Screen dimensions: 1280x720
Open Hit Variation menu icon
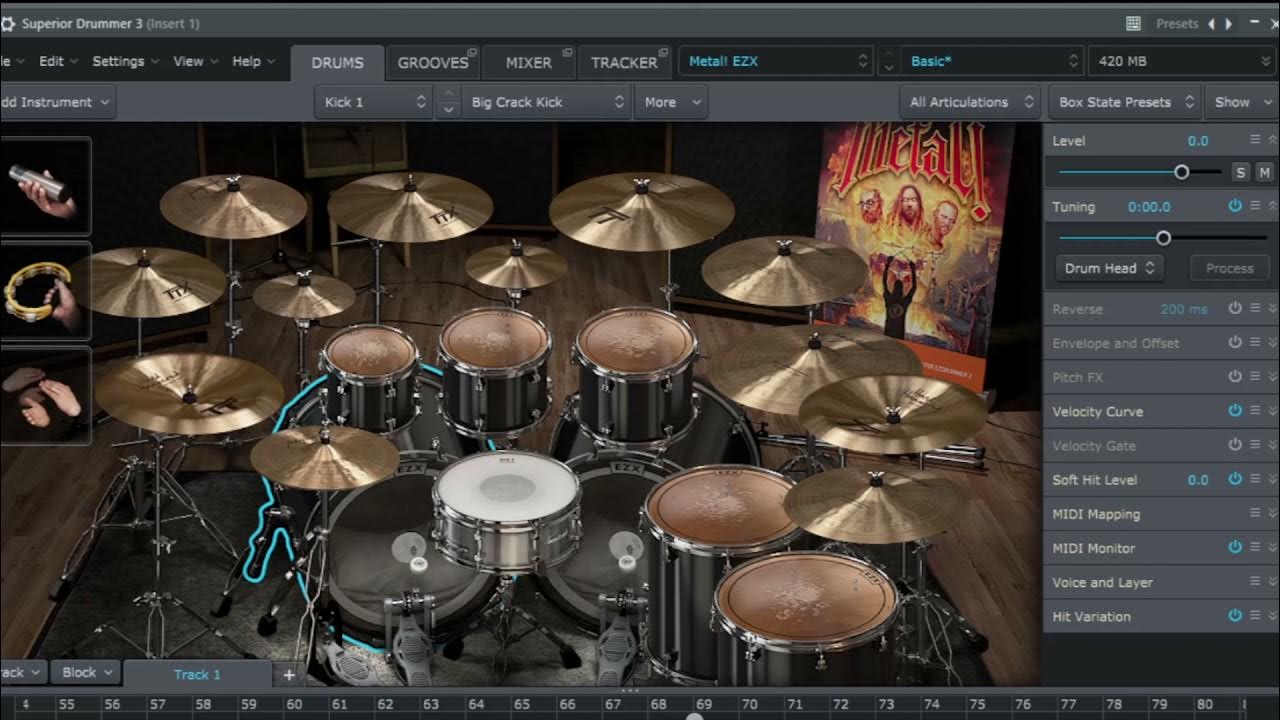[x=1255, y=616]
